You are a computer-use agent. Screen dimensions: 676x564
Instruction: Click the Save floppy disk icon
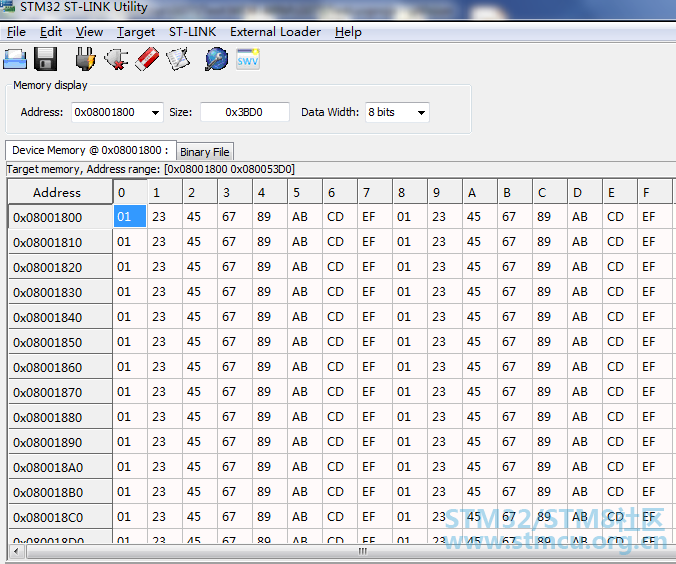[x=45, y=59]
